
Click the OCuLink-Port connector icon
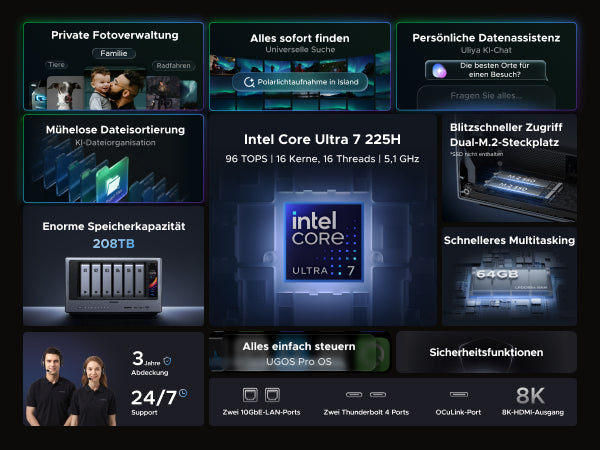(x=458, y=395)
